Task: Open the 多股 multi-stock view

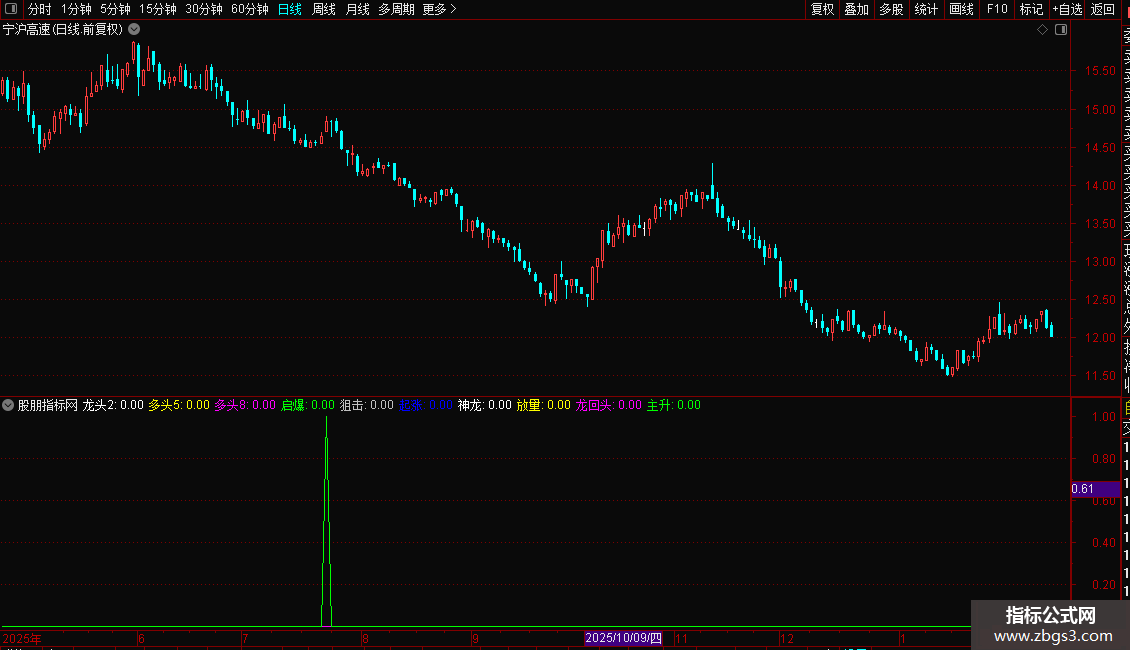Action: (x=891, y=9)
